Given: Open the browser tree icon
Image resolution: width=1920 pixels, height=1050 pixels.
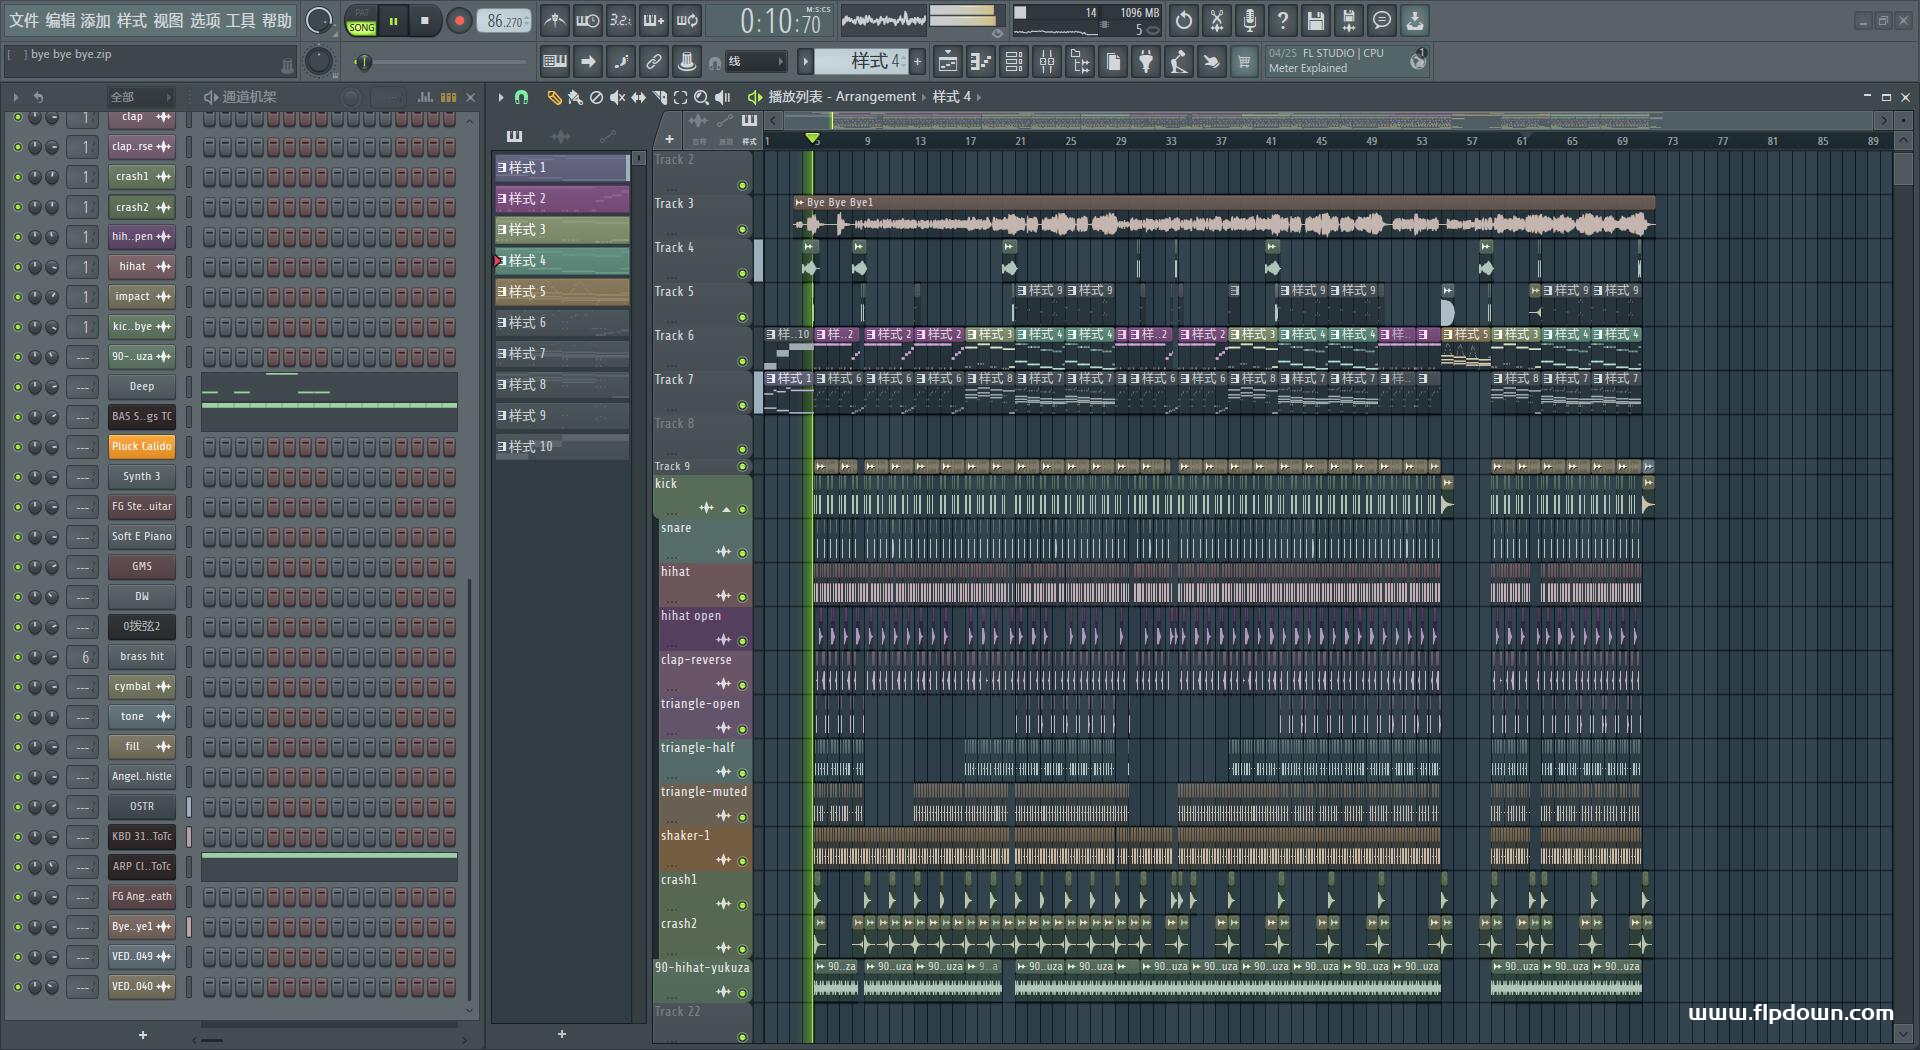Looking at the screenshot, I should (x=1080, y=62).
